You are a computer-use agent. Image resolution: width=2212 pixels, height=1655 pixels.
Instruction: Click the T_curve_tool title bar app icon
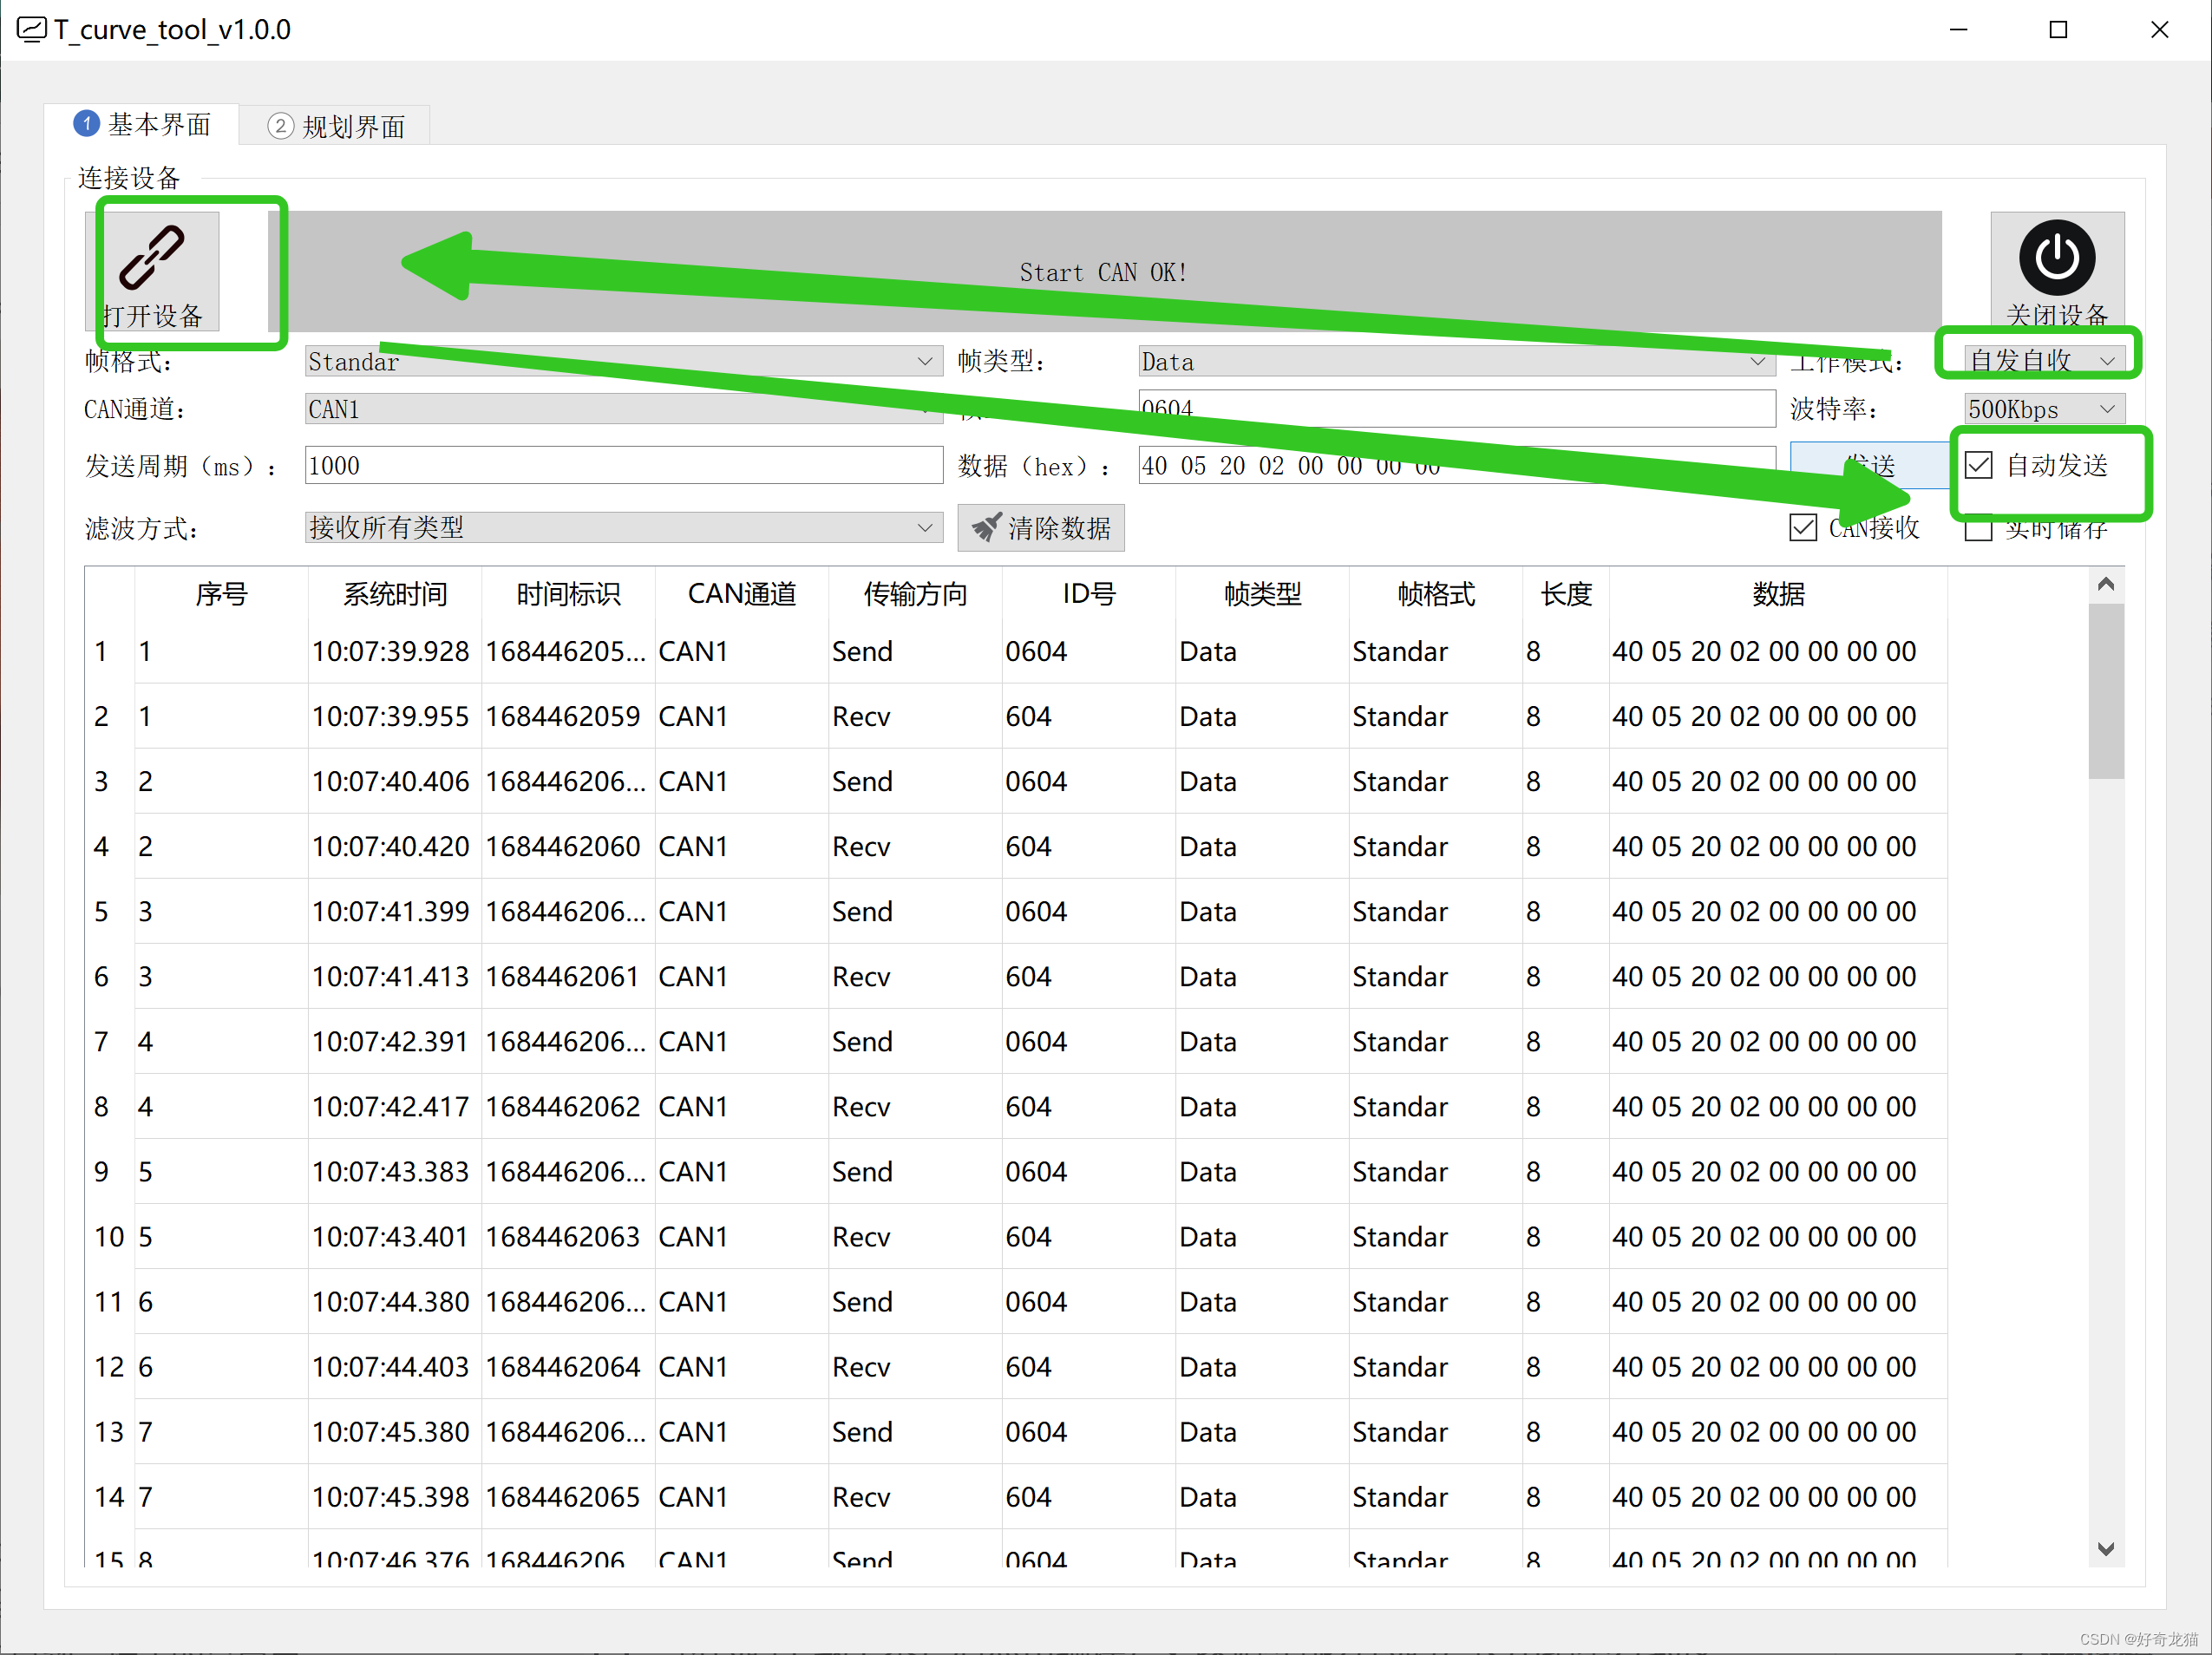31,30
